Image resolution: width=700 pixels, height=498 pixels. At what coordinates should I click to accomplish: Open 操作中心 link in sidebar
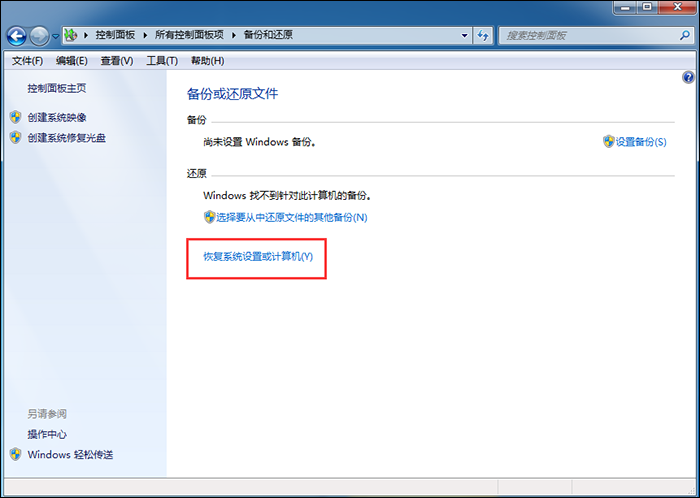click(47, 434)
